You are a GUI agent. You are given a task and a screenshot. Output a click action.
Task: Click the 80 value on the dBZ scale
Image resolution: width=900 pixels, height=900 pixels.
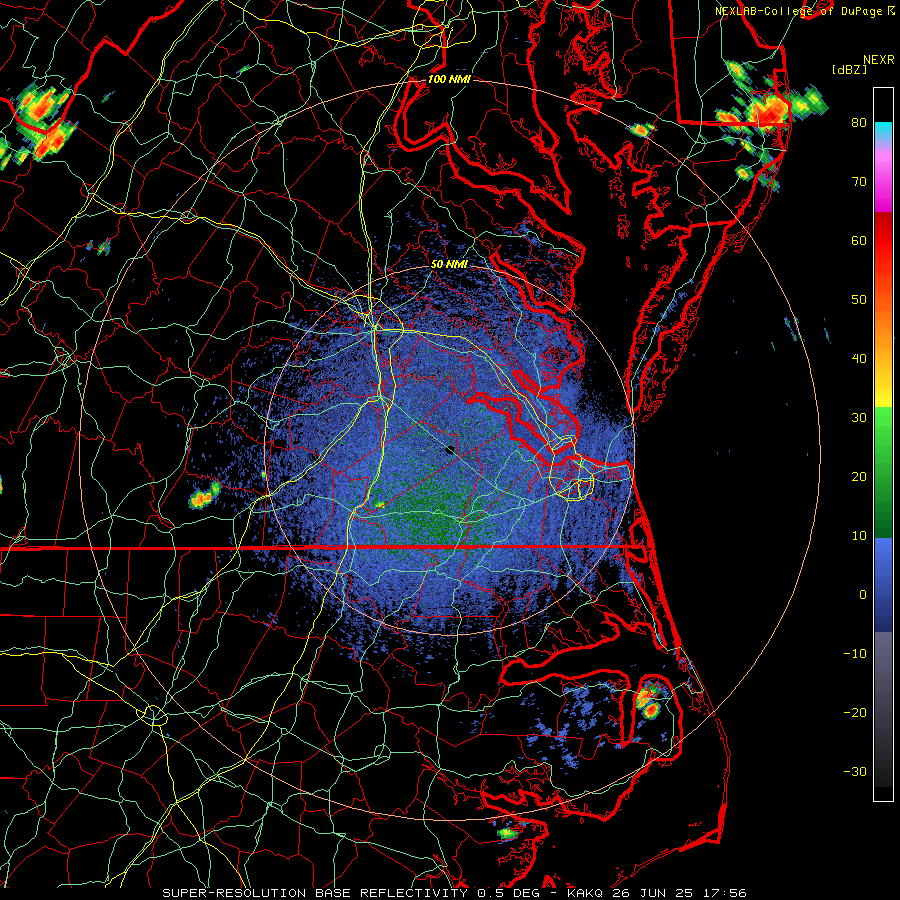coord(859,122)
